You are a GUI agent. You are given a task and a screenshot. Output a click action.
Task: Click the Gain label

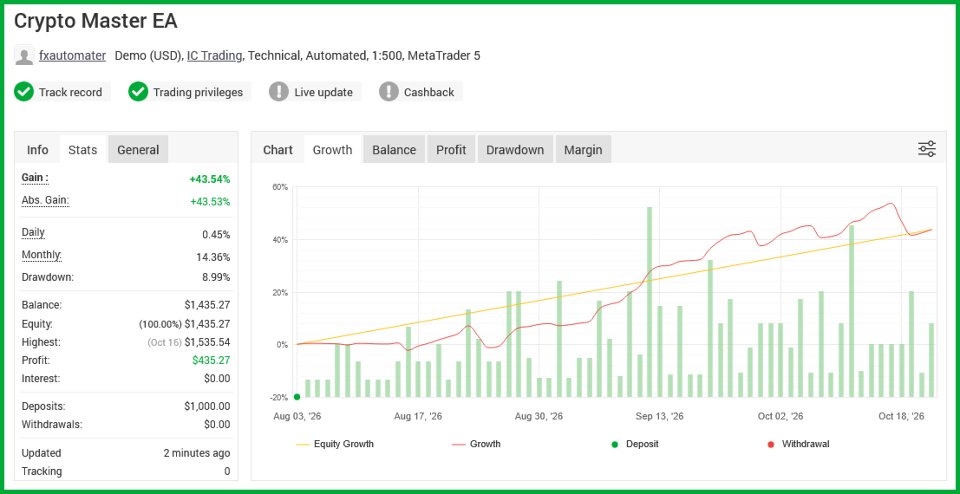tap(35, 178)
